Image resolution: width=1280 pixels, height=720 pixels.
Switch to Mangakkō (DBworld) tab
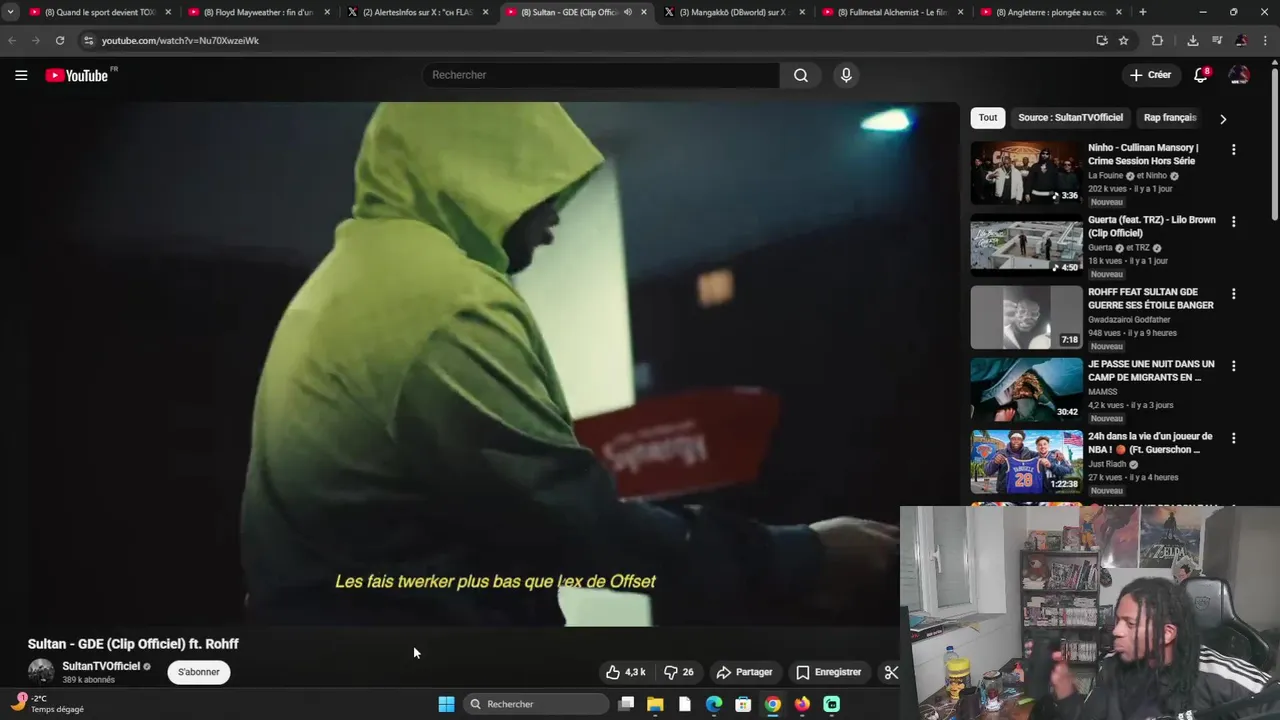tap(736, 12)
